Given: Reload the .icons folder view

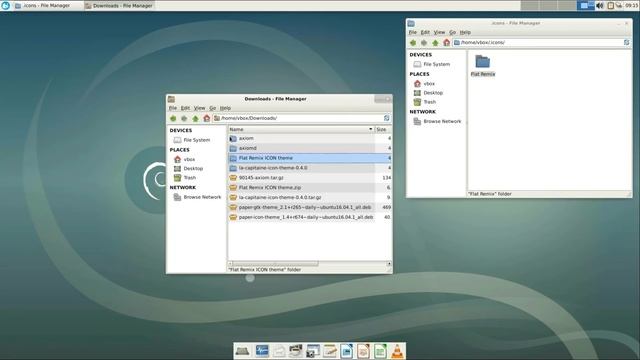Looking at the screenshot, I should [x=627, y=42].
